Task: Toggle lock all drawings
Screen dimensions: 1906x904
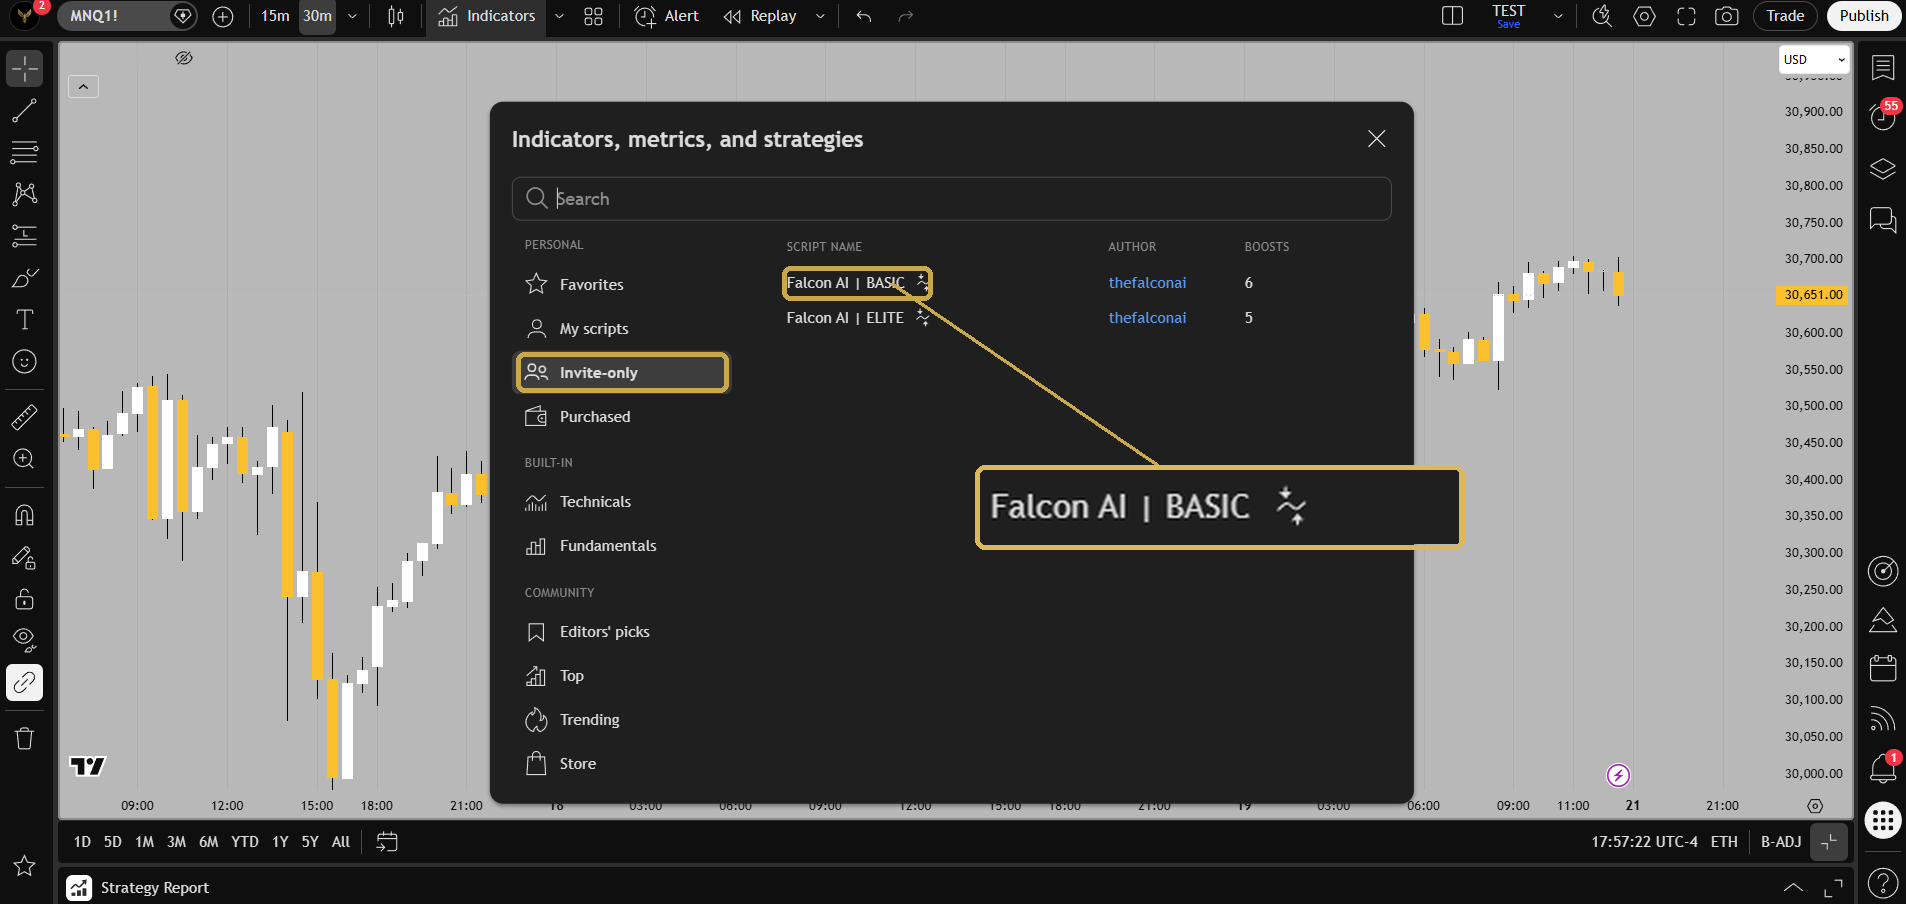Action: pos(24,599)
